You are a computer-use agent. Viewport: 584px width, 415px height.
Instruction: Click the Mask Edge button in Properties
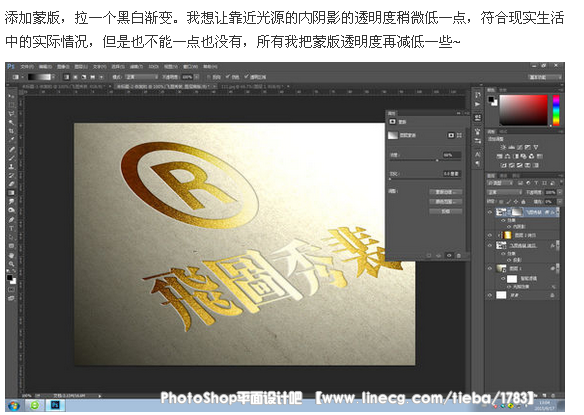click(446, 192)
